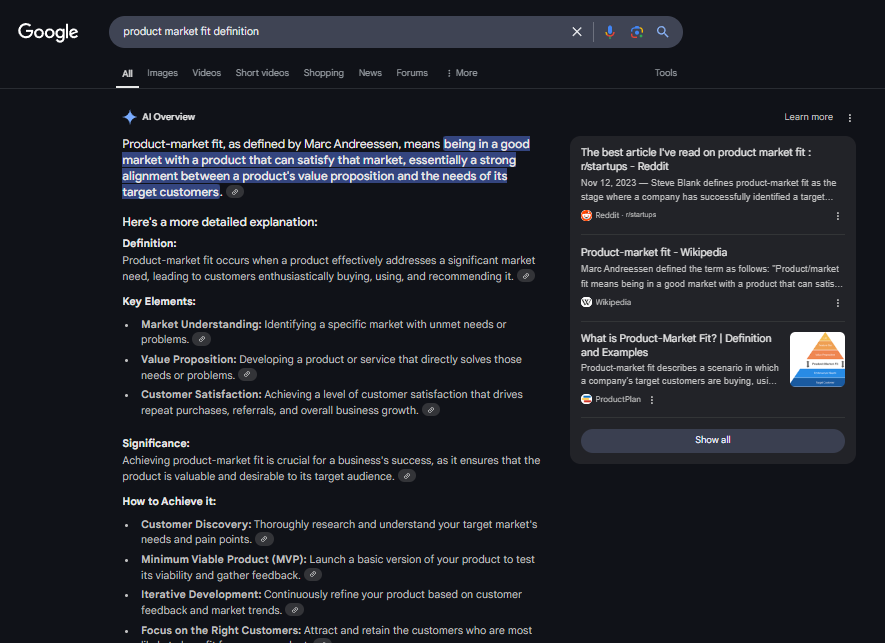Click link chip in Customer Discovery bullet
This screenshot has height=643, width=885.
[x=264, y=539]
